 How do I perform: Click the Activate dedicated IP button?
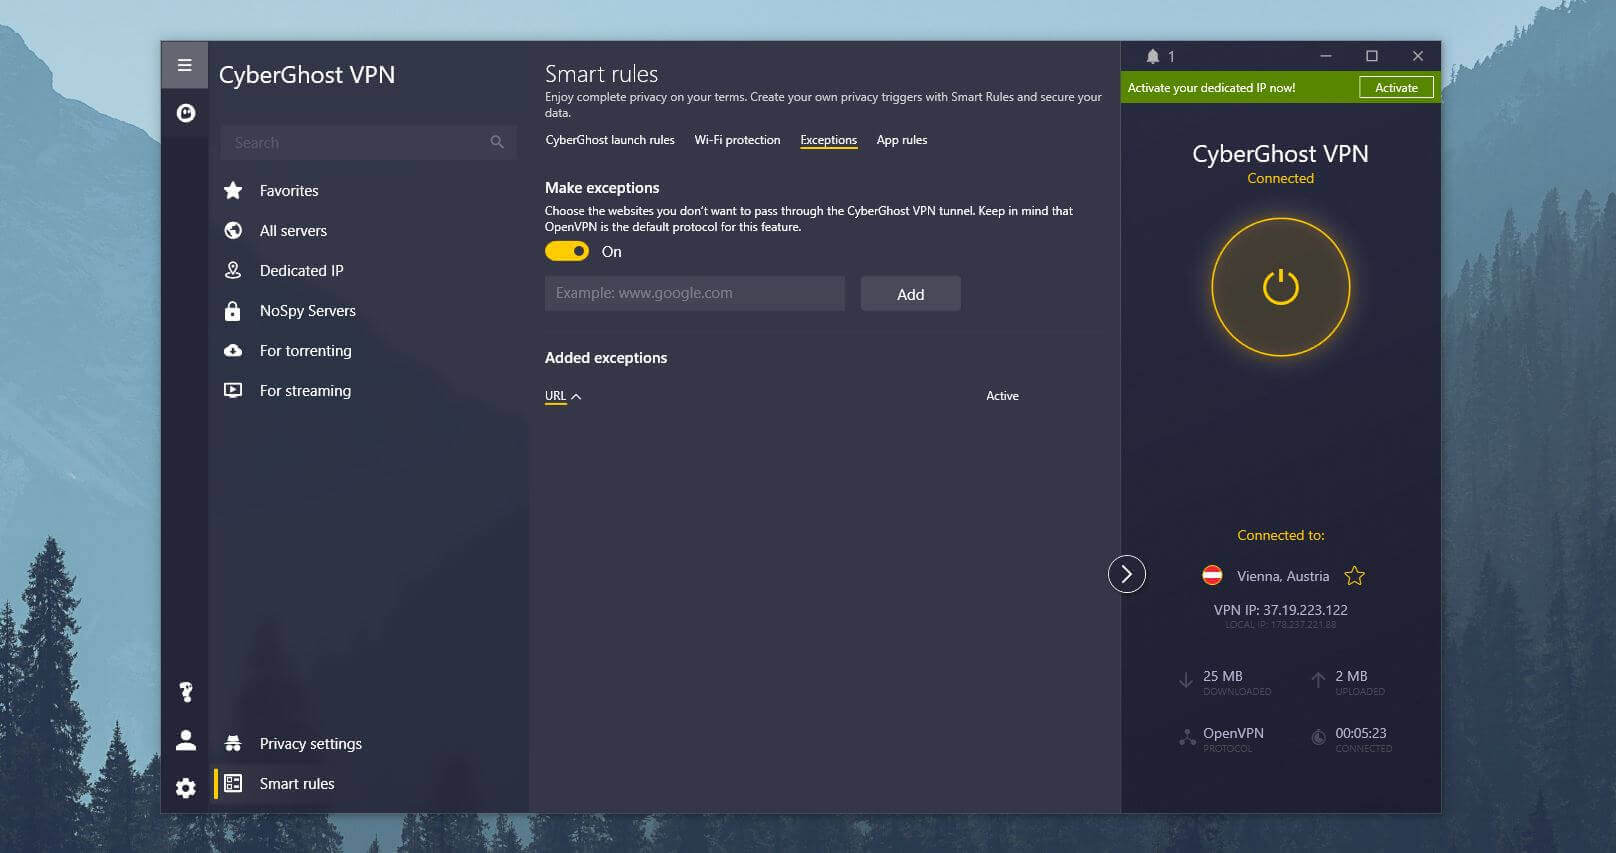1396,88
